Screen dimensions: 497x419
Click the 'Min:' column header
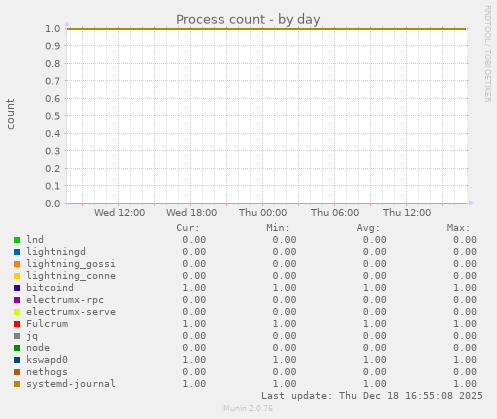click(x=278, y=228)
